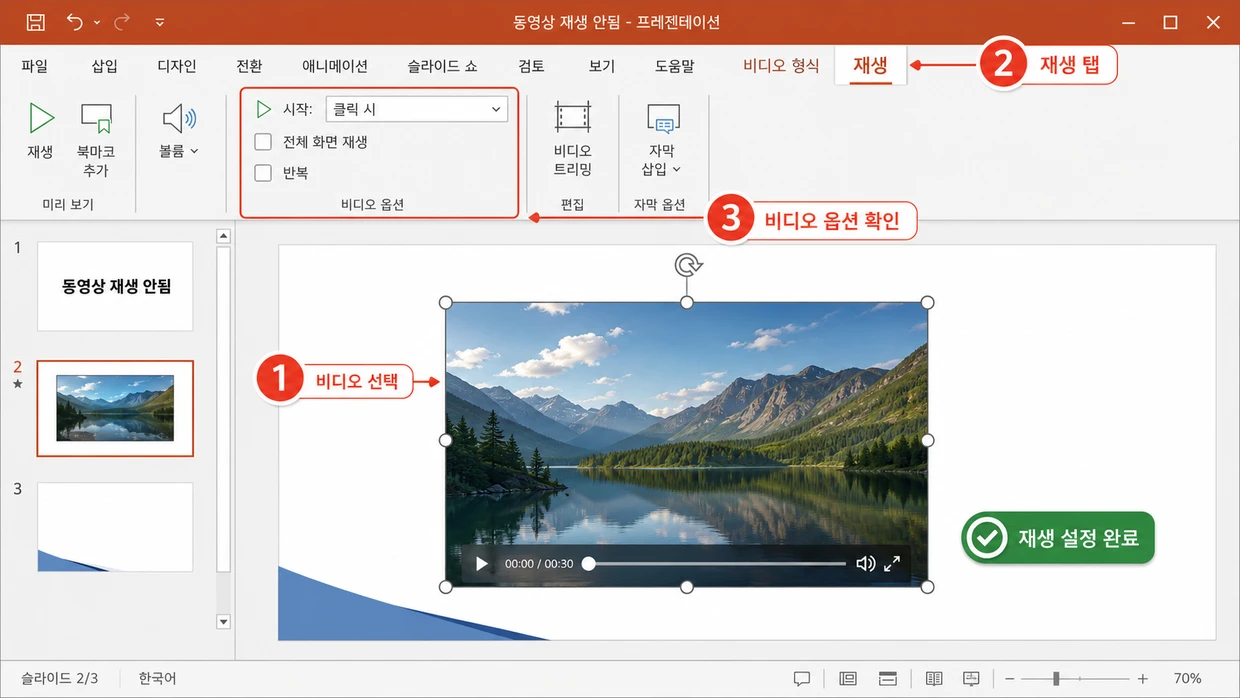Click the video rotation handle
The image size is (1240, 698).
coord(687,265)
